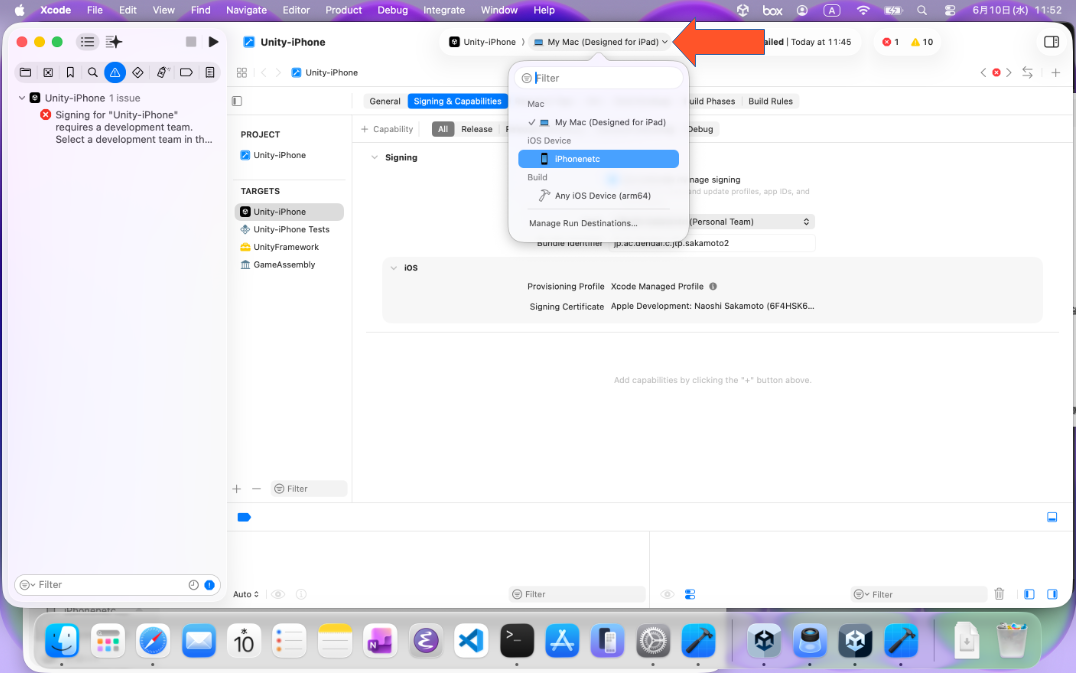The height and width of the screenshot is (674, 1077).
Task: Open the Unity-iPhone scheme selector
Action: (x=482, y=42)
